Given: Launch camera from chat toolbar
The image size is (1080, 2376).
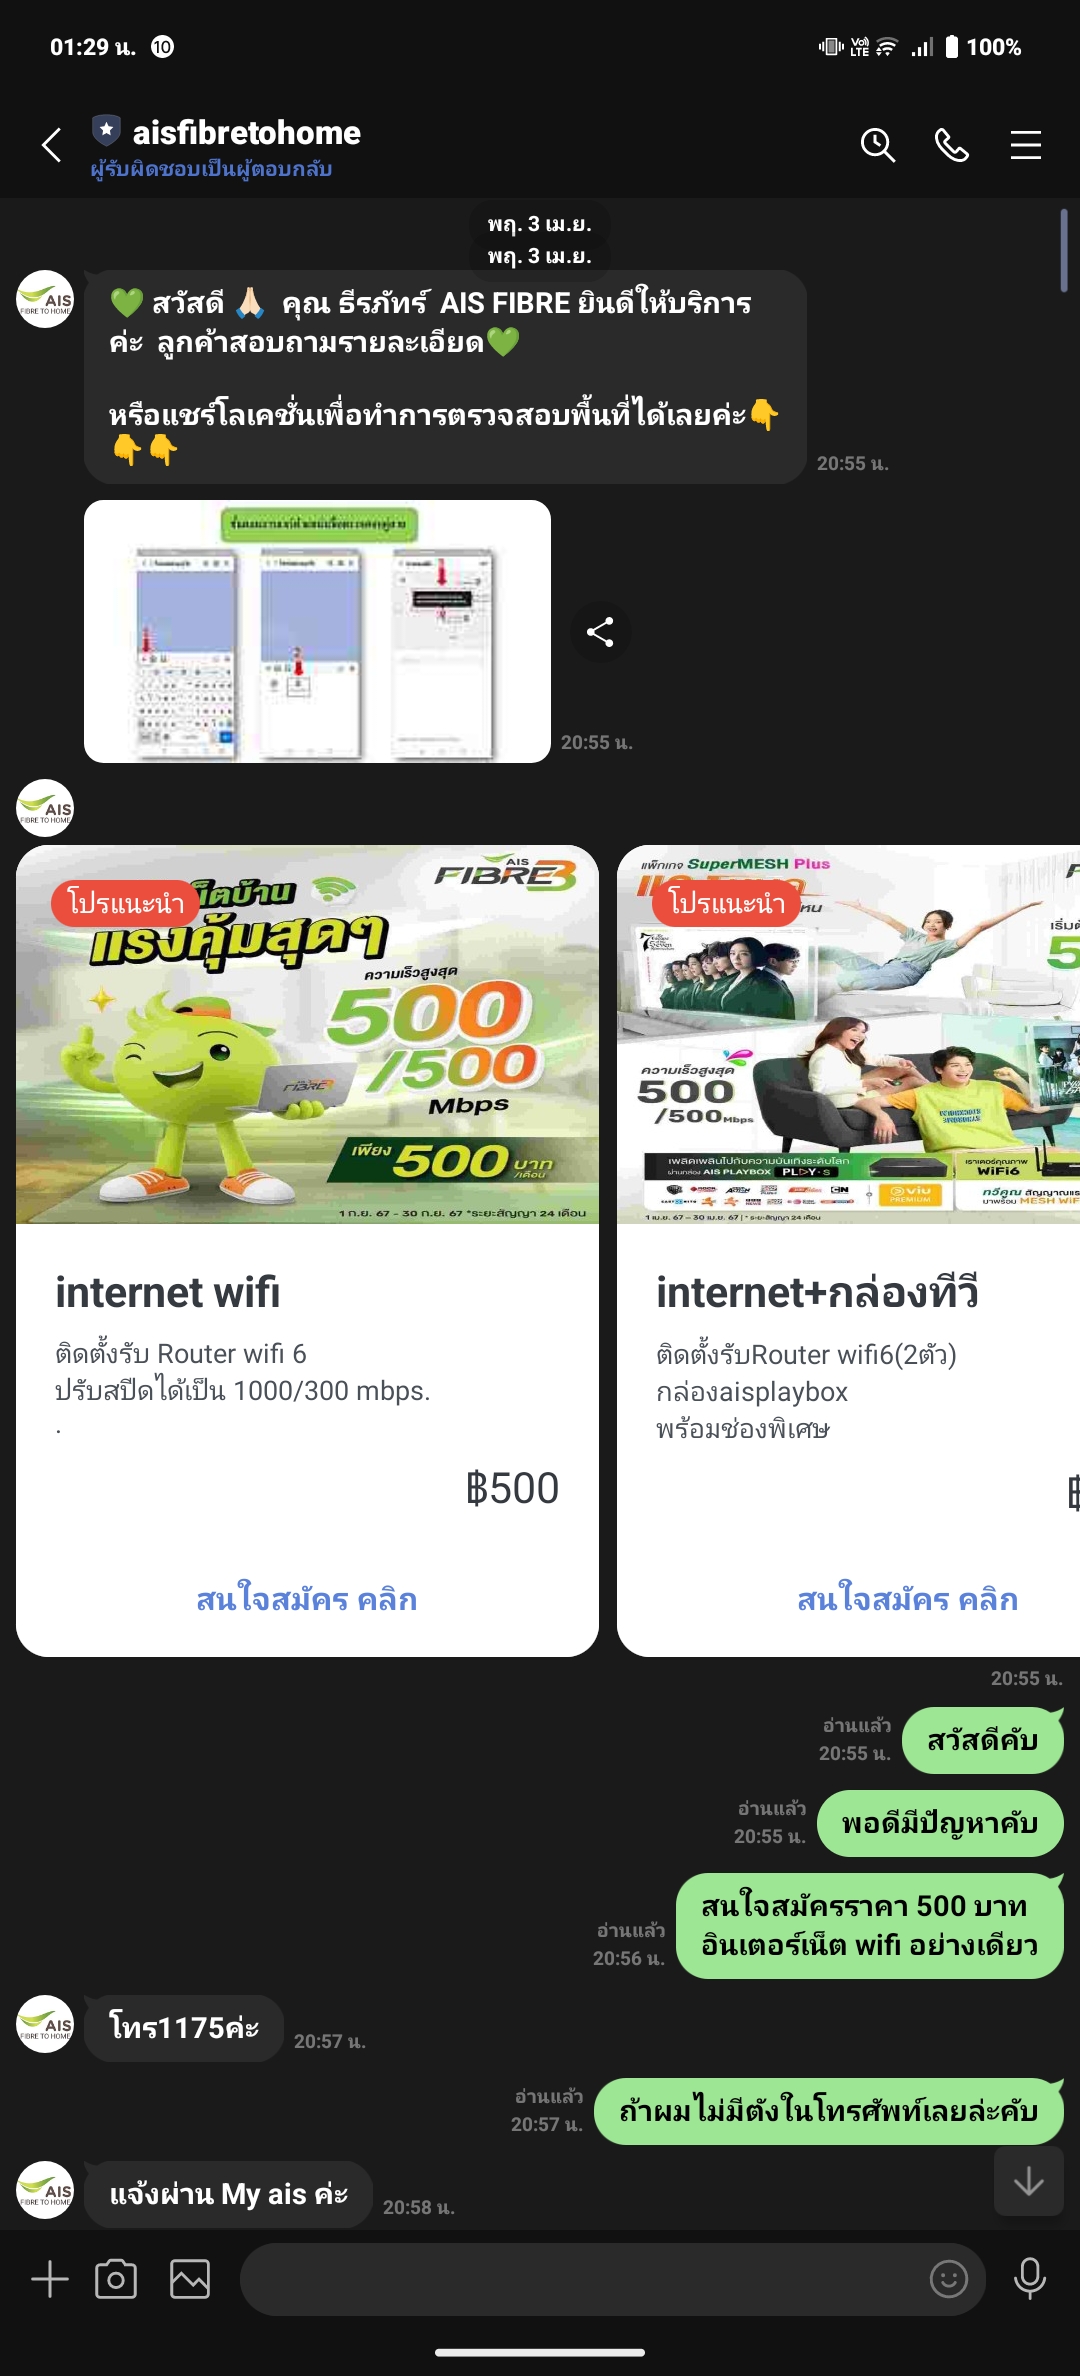Looking at the screenshot, I should coord(116,2279).
